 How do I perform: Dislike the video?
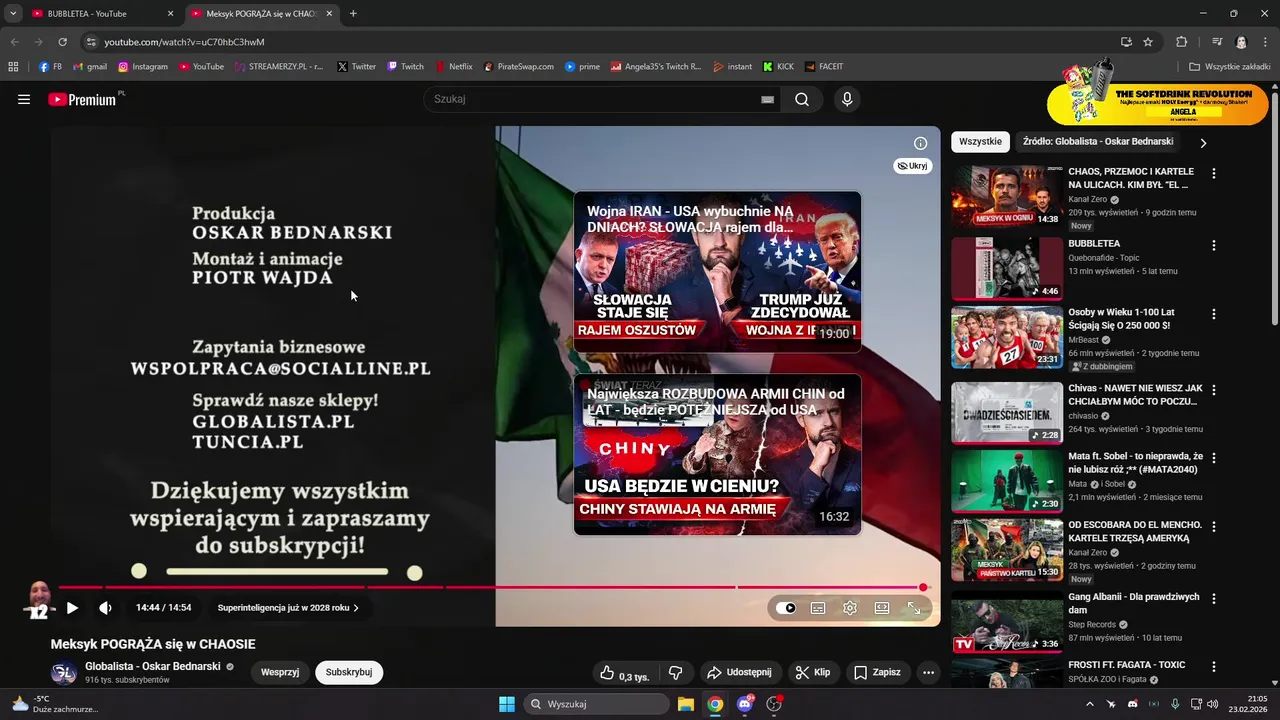point(675,673)
